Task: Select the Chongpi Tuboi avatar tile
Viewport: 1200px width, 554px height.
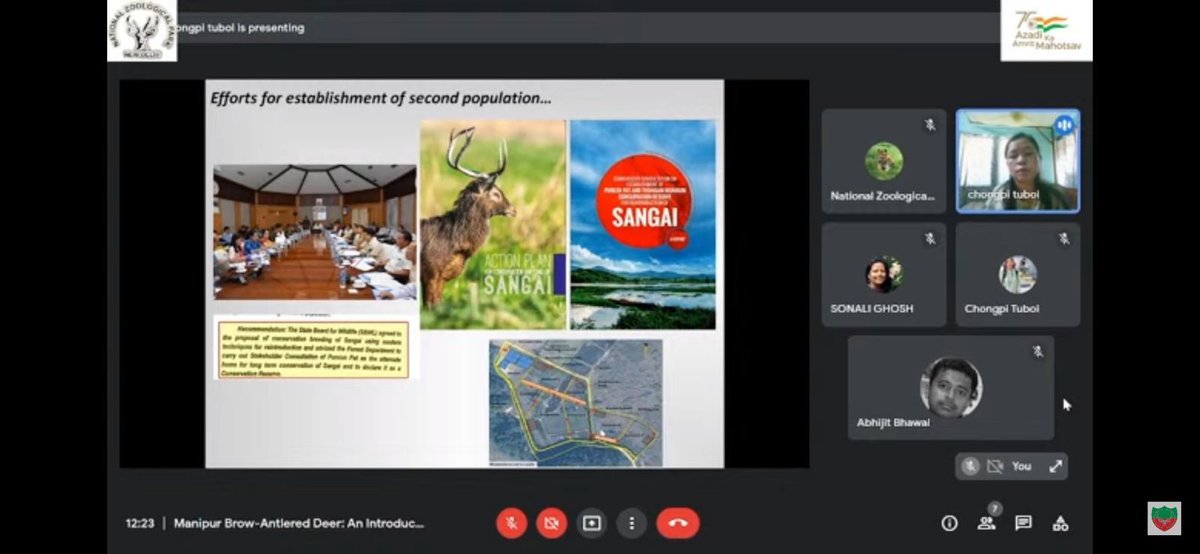Action: pos(1018,274)
